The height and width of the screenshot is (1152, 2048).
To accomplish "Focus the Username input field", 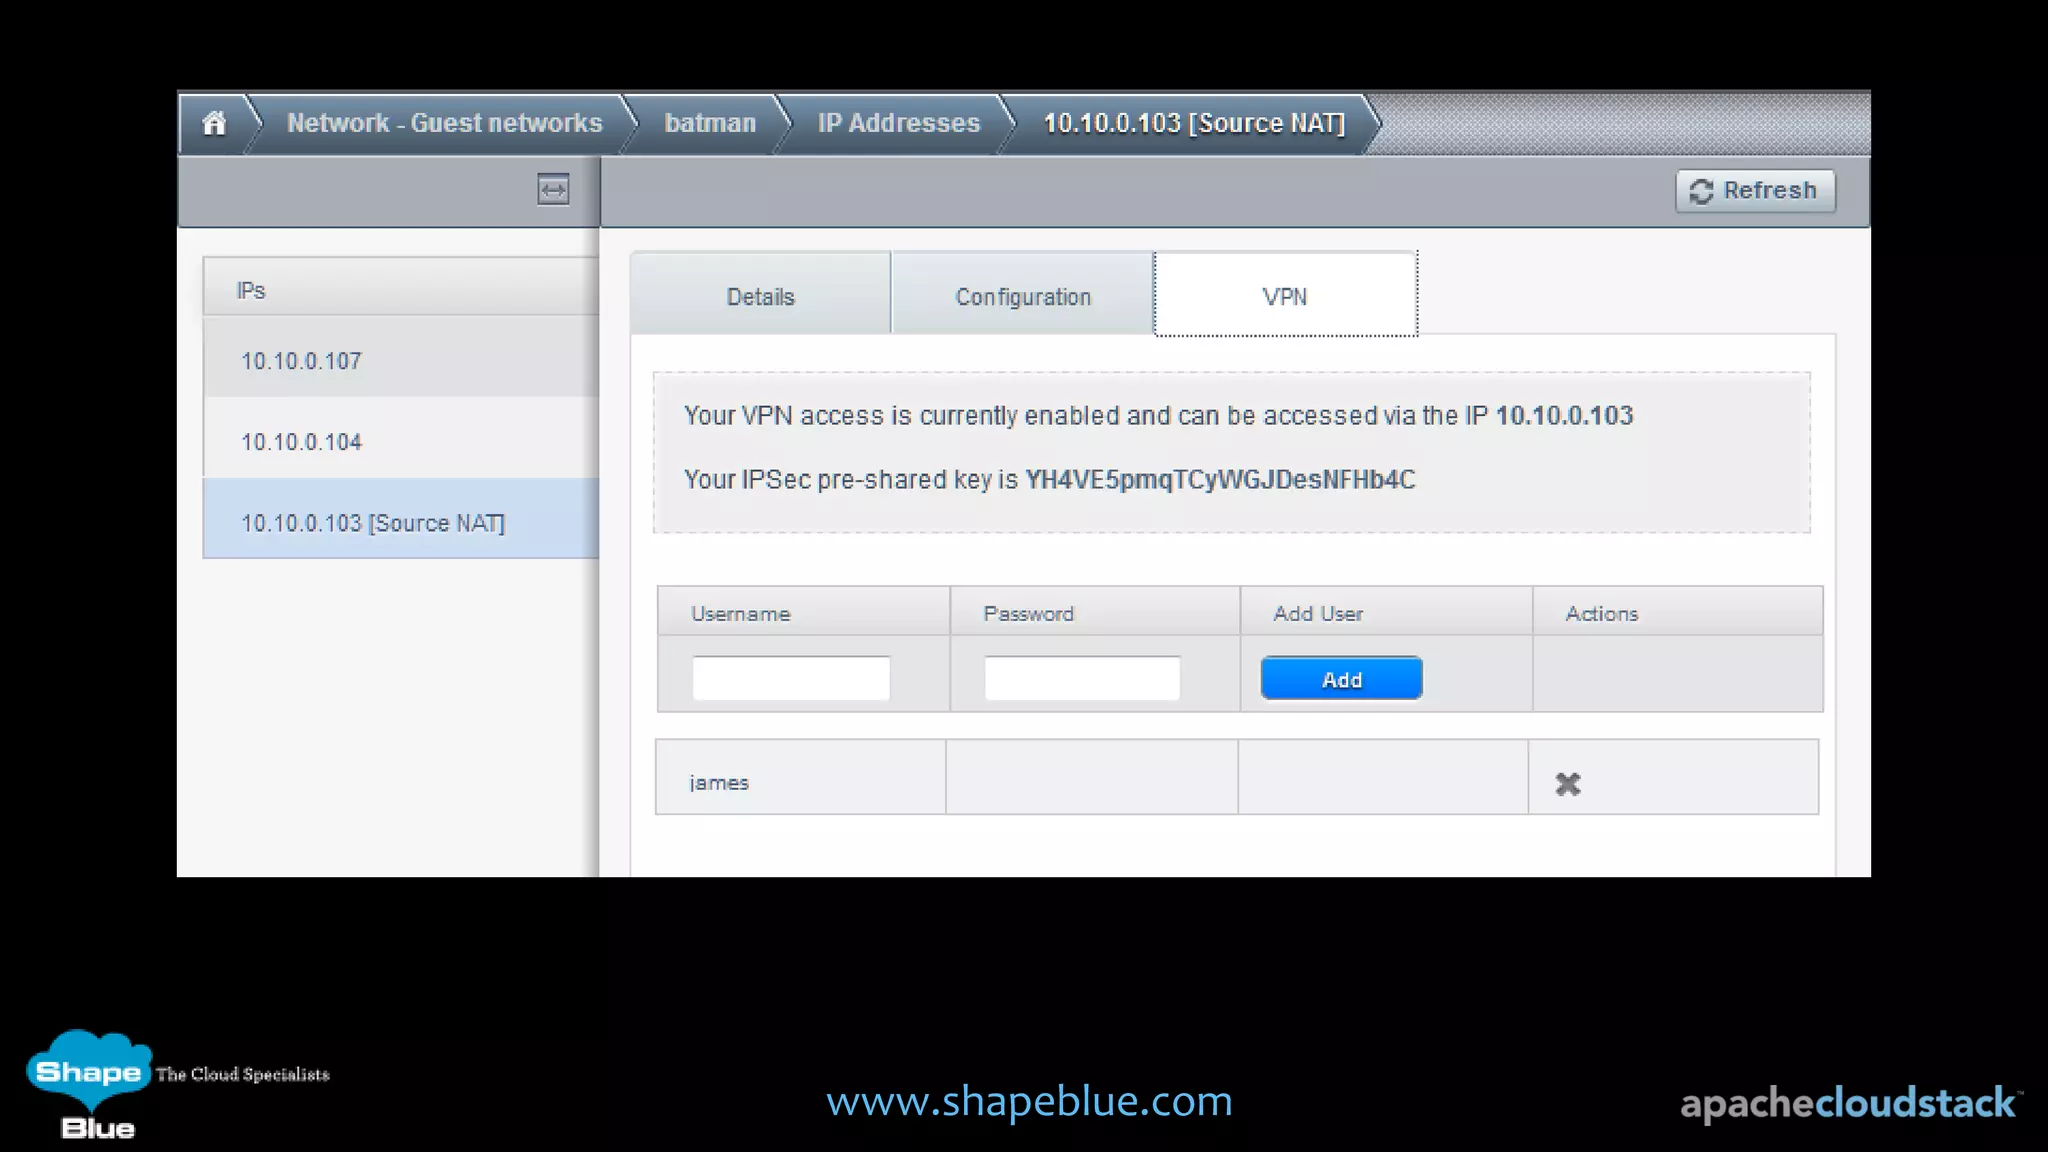I will (791, 678).
